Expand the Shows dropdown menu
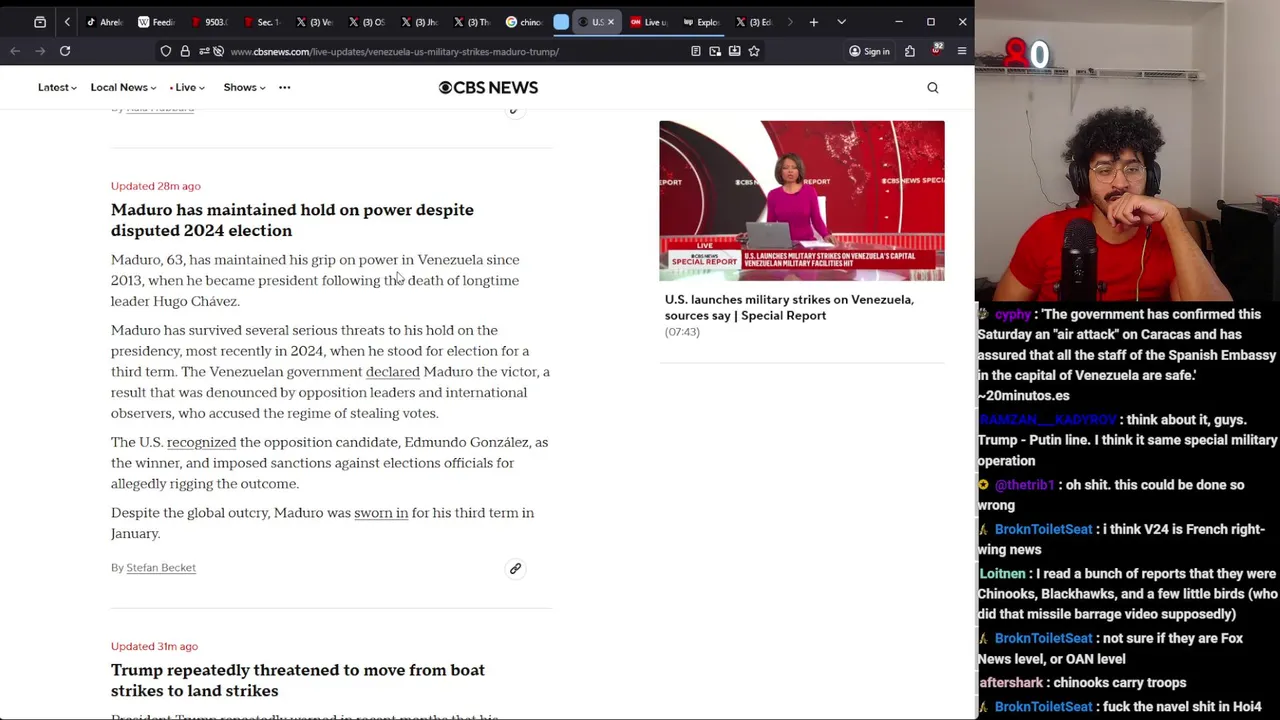This screenshot has height=720, width=1280. 244,87
